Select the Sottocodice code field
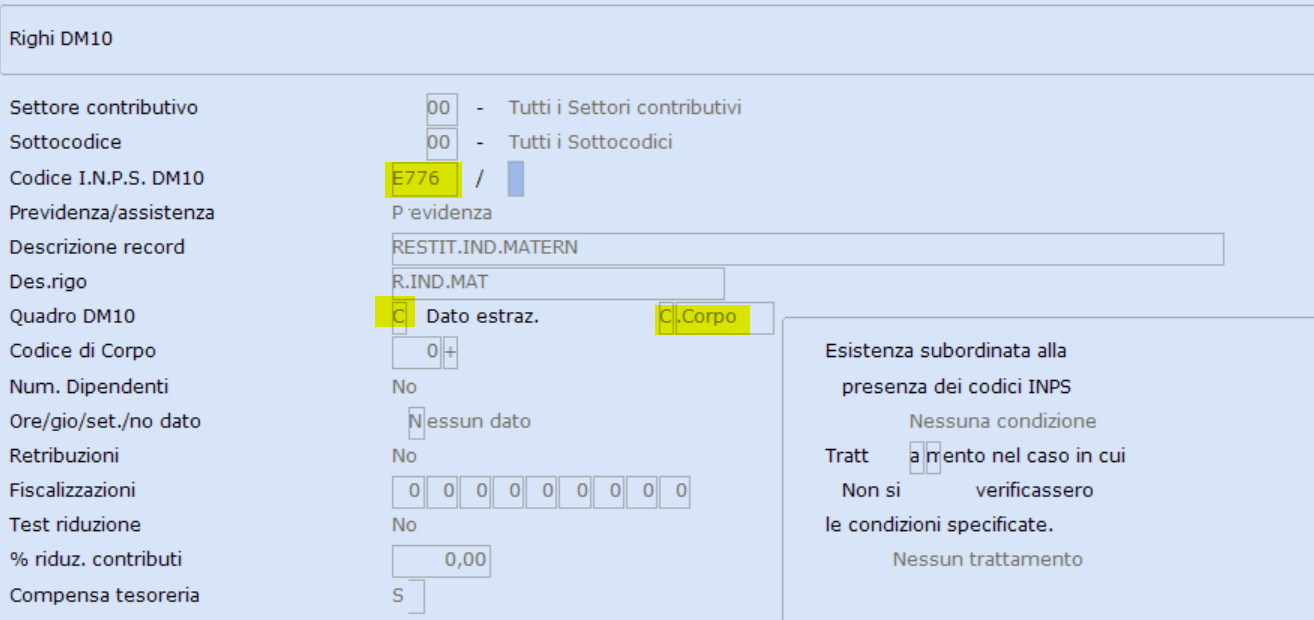The height and width of the screenshot is (620, 1314). [441, 143]
